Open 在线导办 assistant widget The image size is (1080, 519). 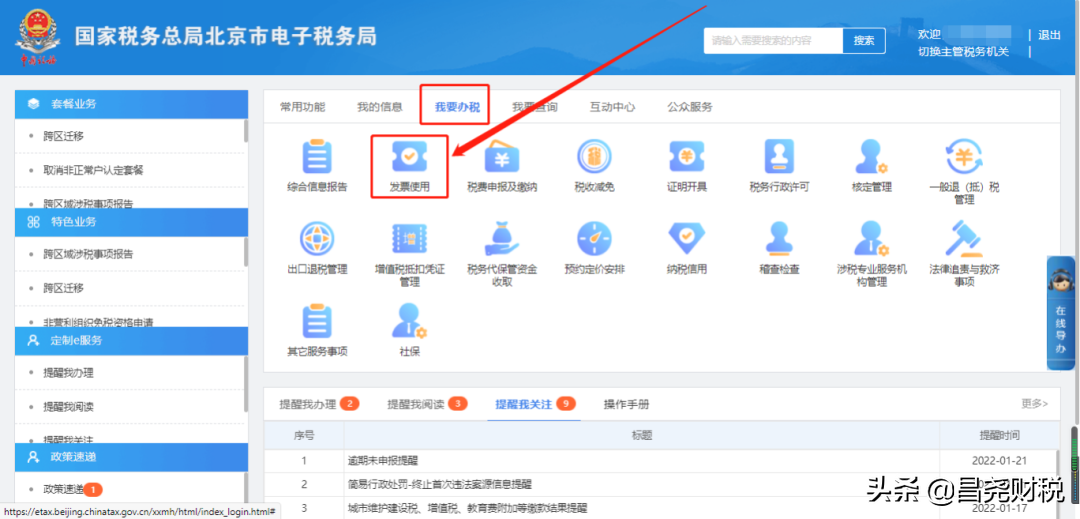[x=1061, y=313]
